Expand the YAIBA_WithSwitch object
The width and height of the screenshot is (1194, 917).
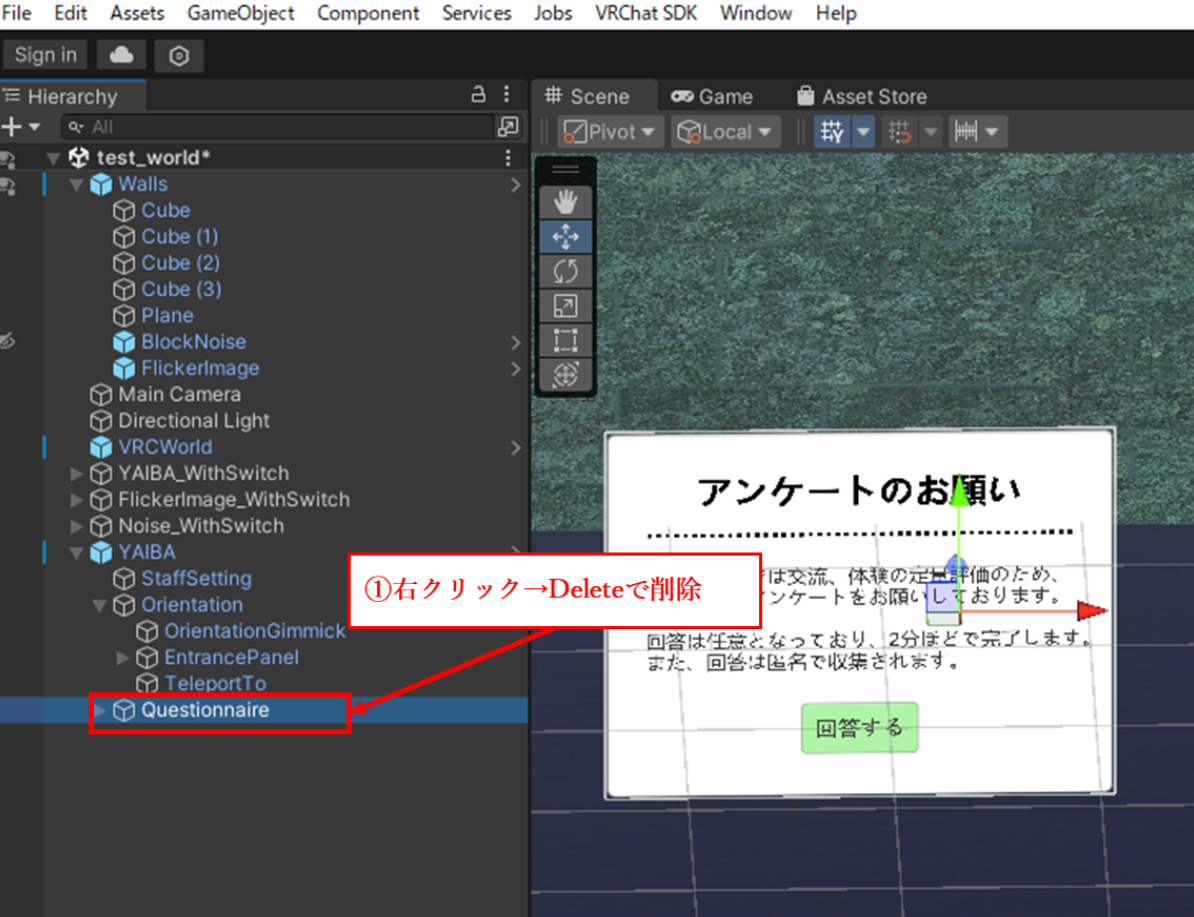click(78, 474)
